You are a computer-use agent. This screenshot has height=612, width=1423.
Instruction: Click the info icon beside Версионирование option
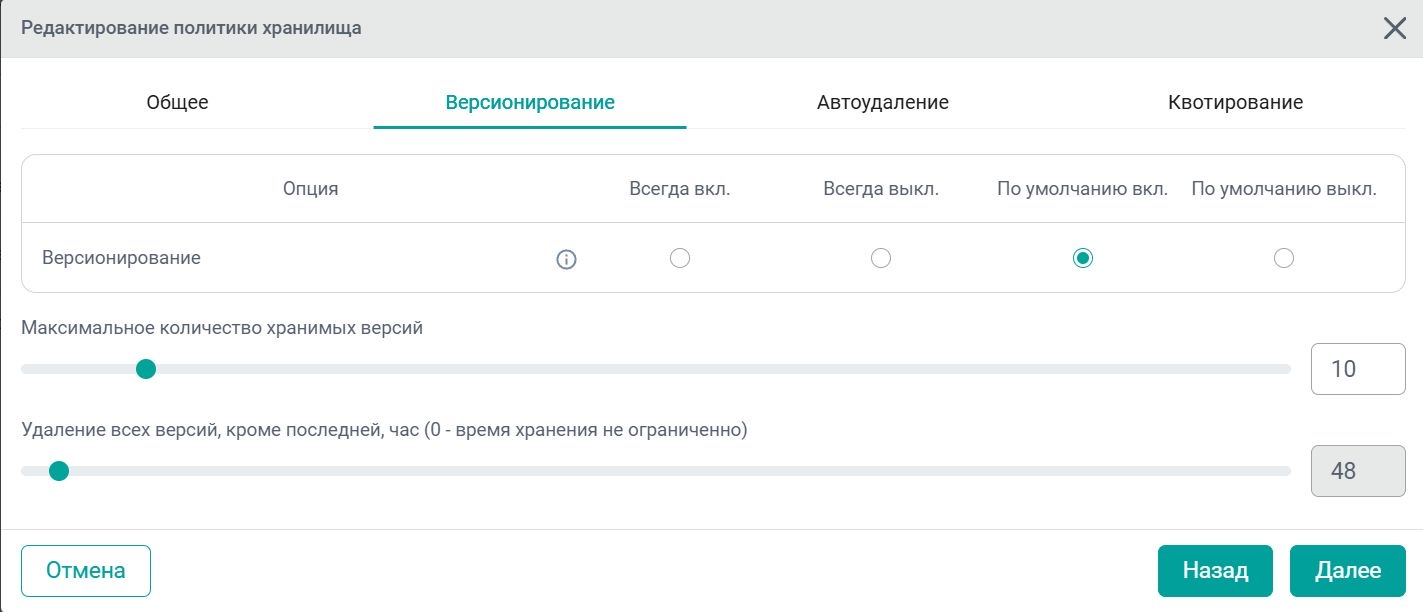566,260
